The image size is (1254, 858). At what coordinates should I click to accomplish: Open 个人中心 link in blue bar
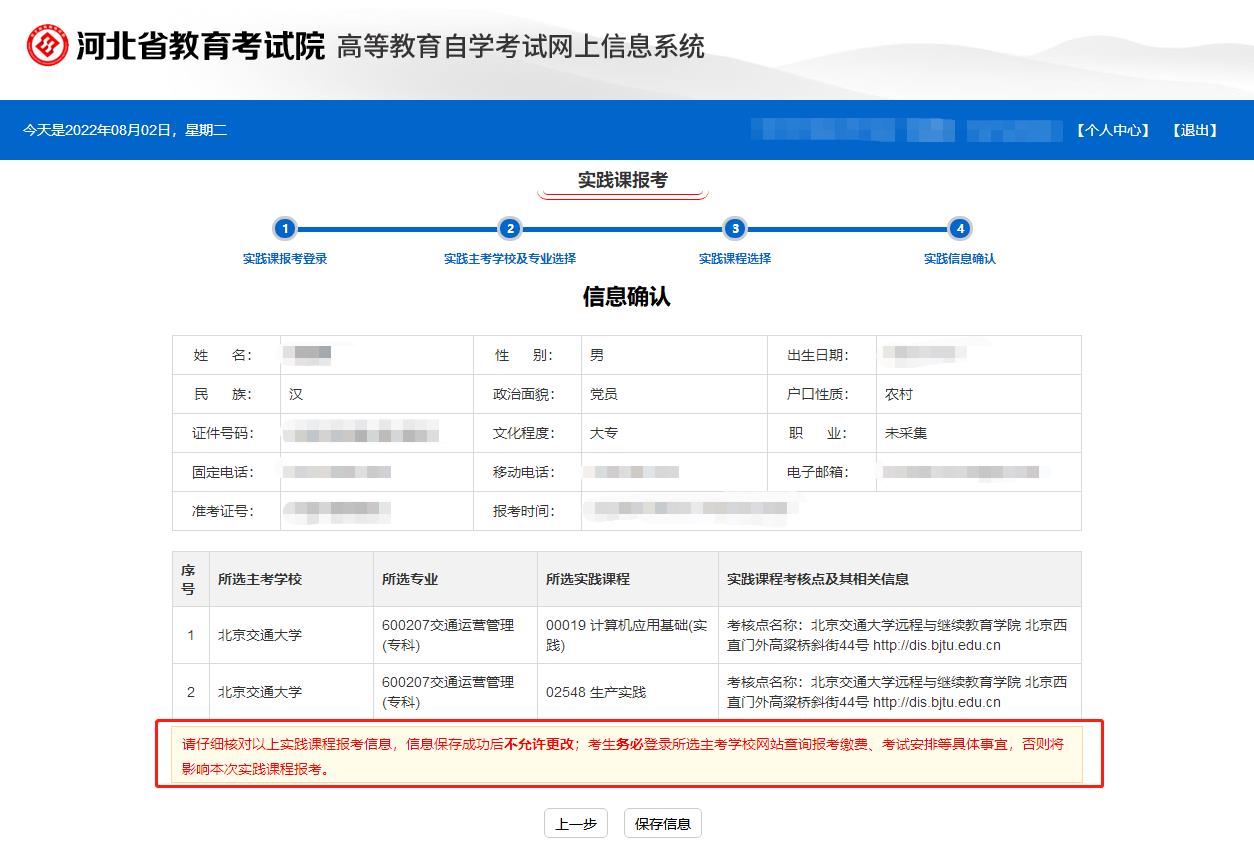coord(1113,130)
